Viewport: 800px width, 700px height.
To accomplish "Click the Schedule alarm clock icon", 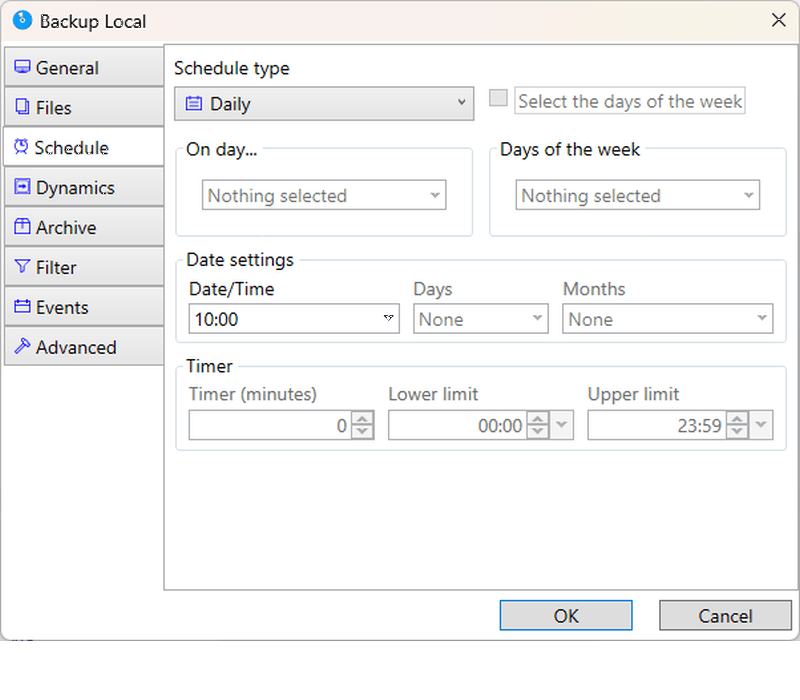I will point(21,147).
